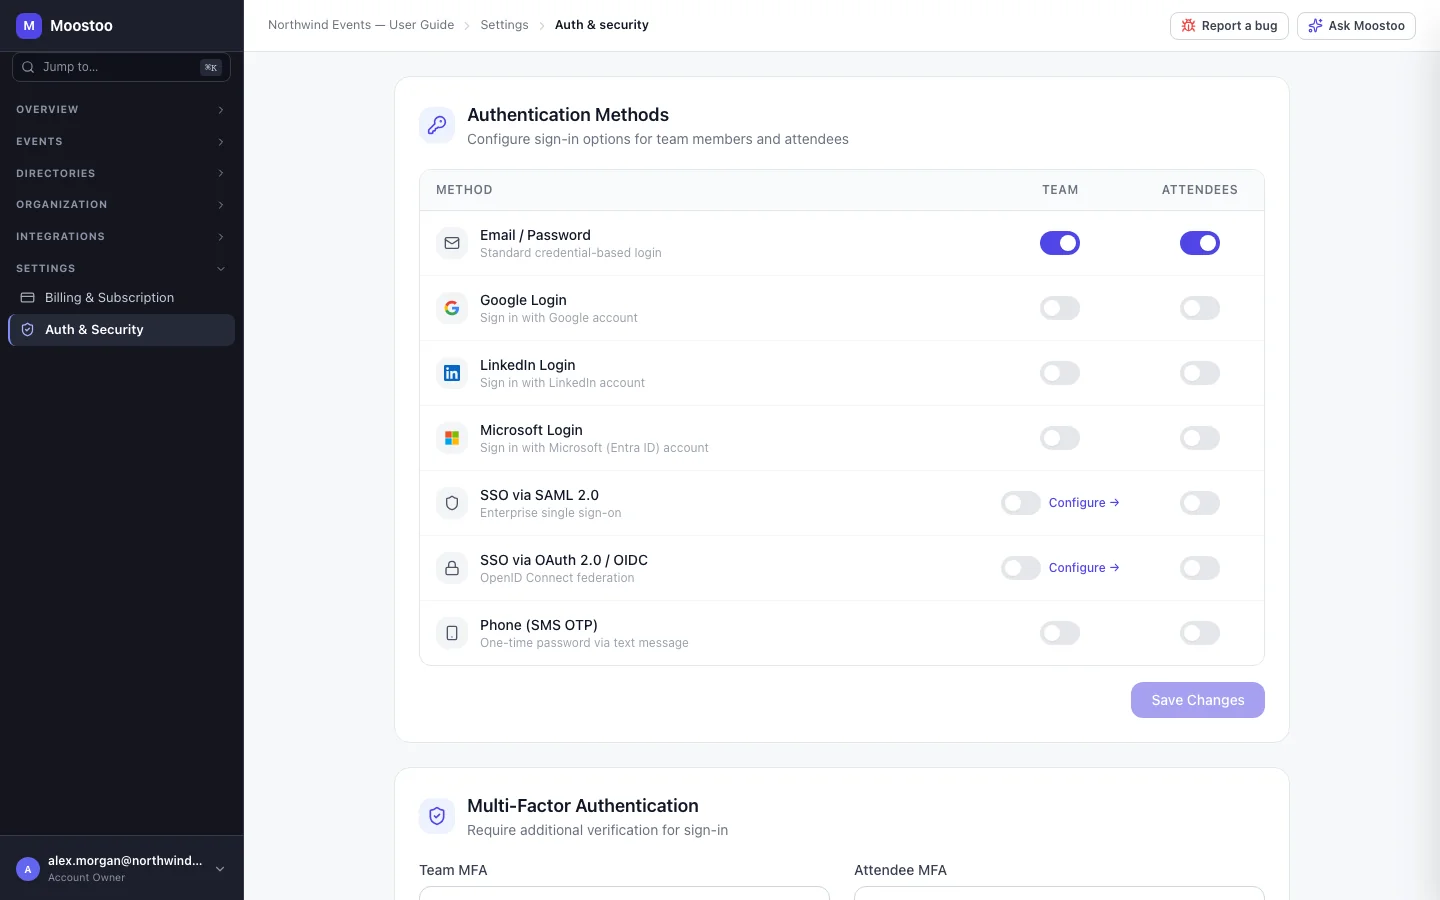This screenshot has width=1440, height=900.
Task: Switch on Phone (SMS OTP) for Attendees
Action: click(x=1200, y=633)
